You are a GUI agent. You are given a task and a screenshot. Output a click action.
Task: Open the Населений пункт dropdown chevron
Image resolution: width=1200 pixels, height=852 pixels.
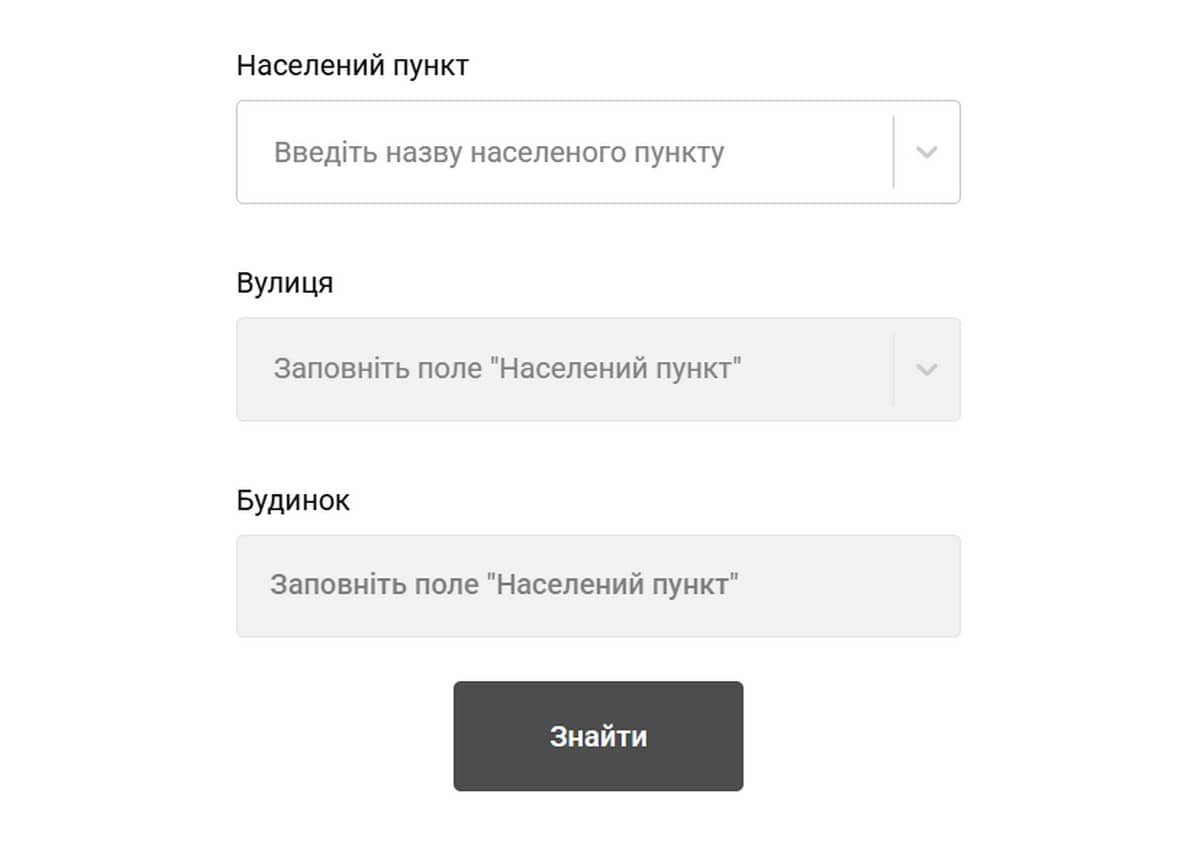click(x=927, y=153)
